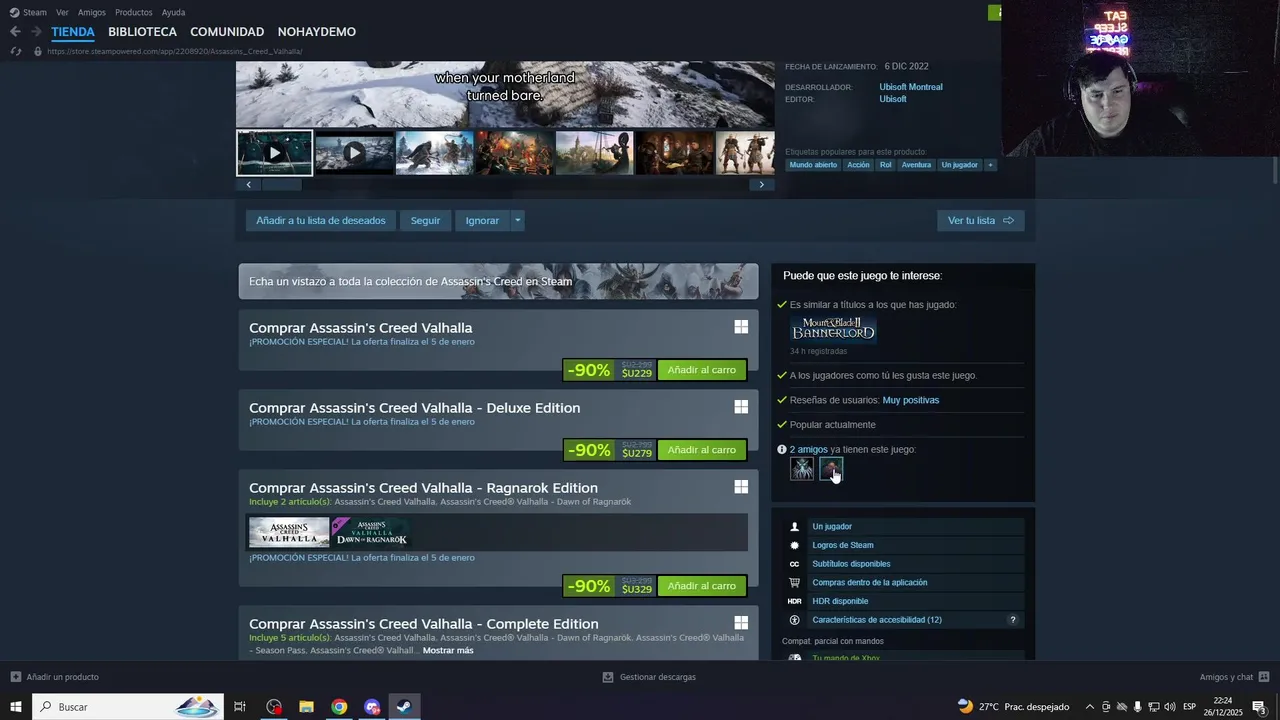This screenshot has height=720, width=1280.
Task: Select the third snowy screenshot thumbnail
Action: pyautogui.click(x=434, y=153)
